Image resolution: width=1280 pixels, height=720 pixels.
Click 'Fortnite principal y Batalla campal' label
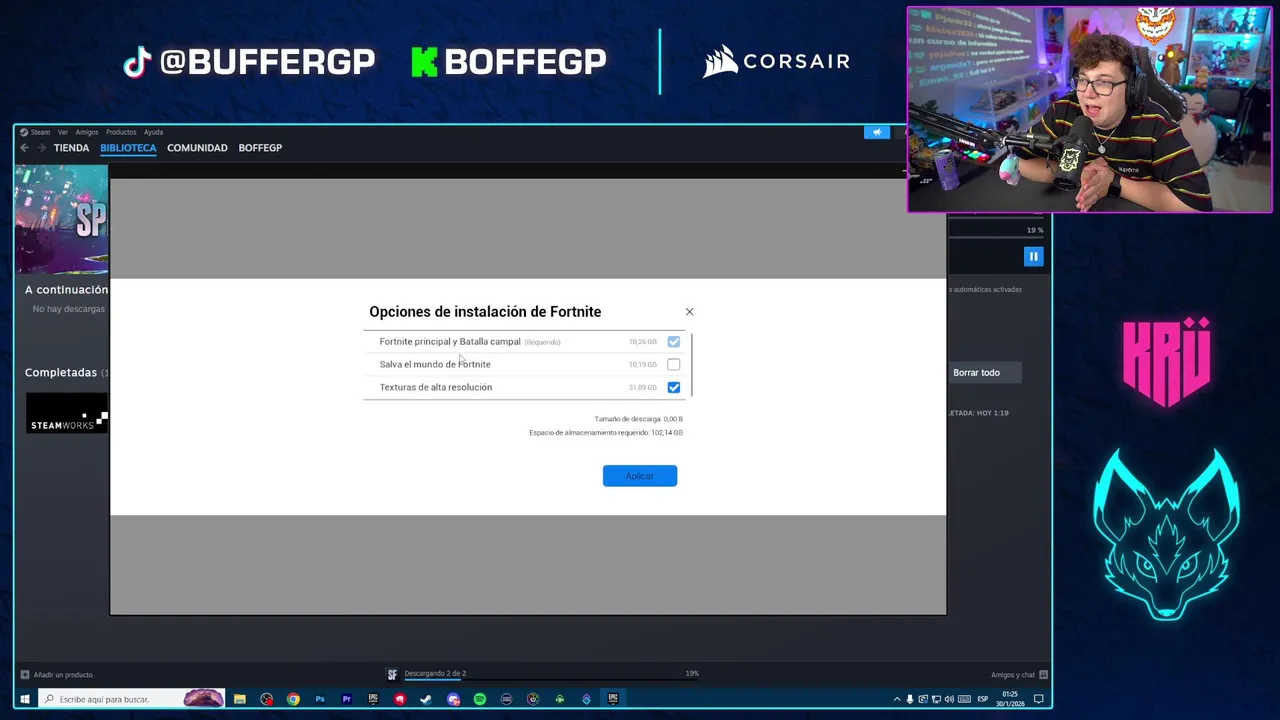[450, 342]
